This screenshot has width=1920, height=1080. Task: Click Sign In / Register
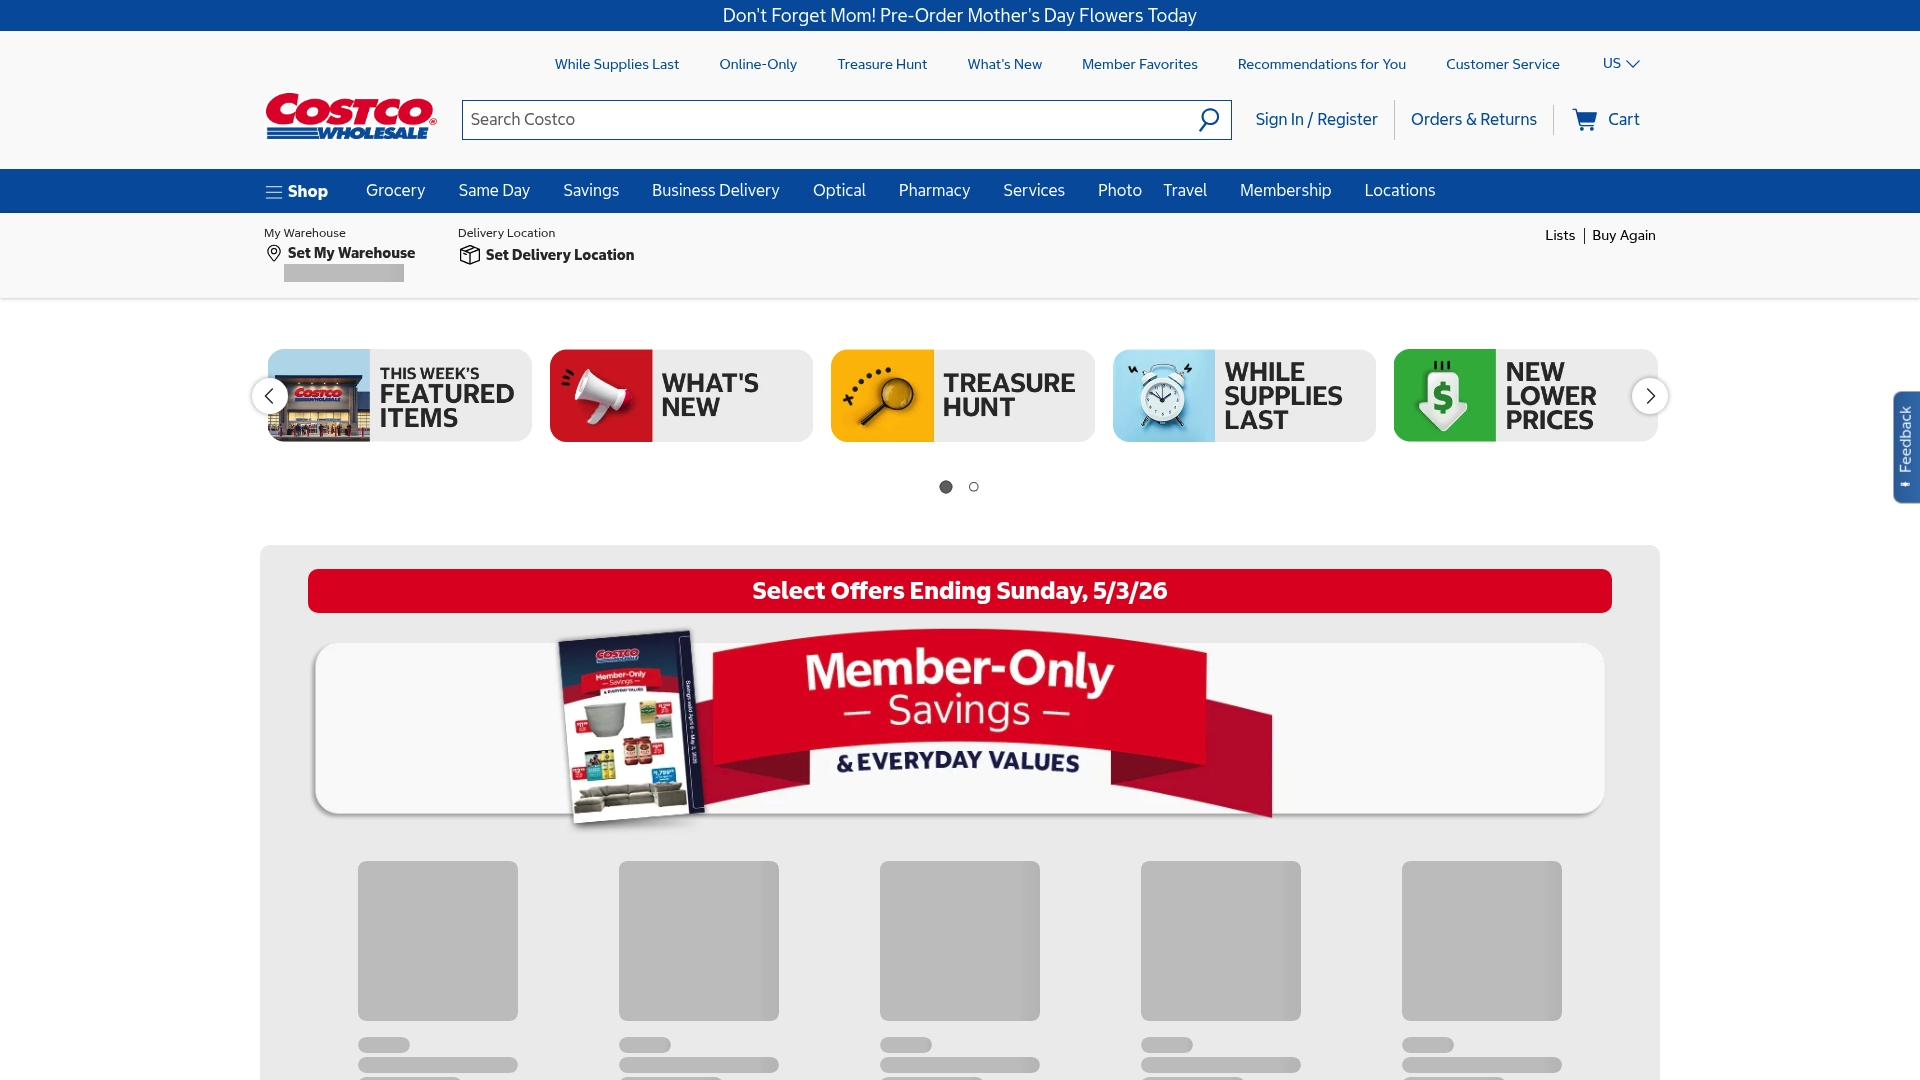[x=1316, y=120]
